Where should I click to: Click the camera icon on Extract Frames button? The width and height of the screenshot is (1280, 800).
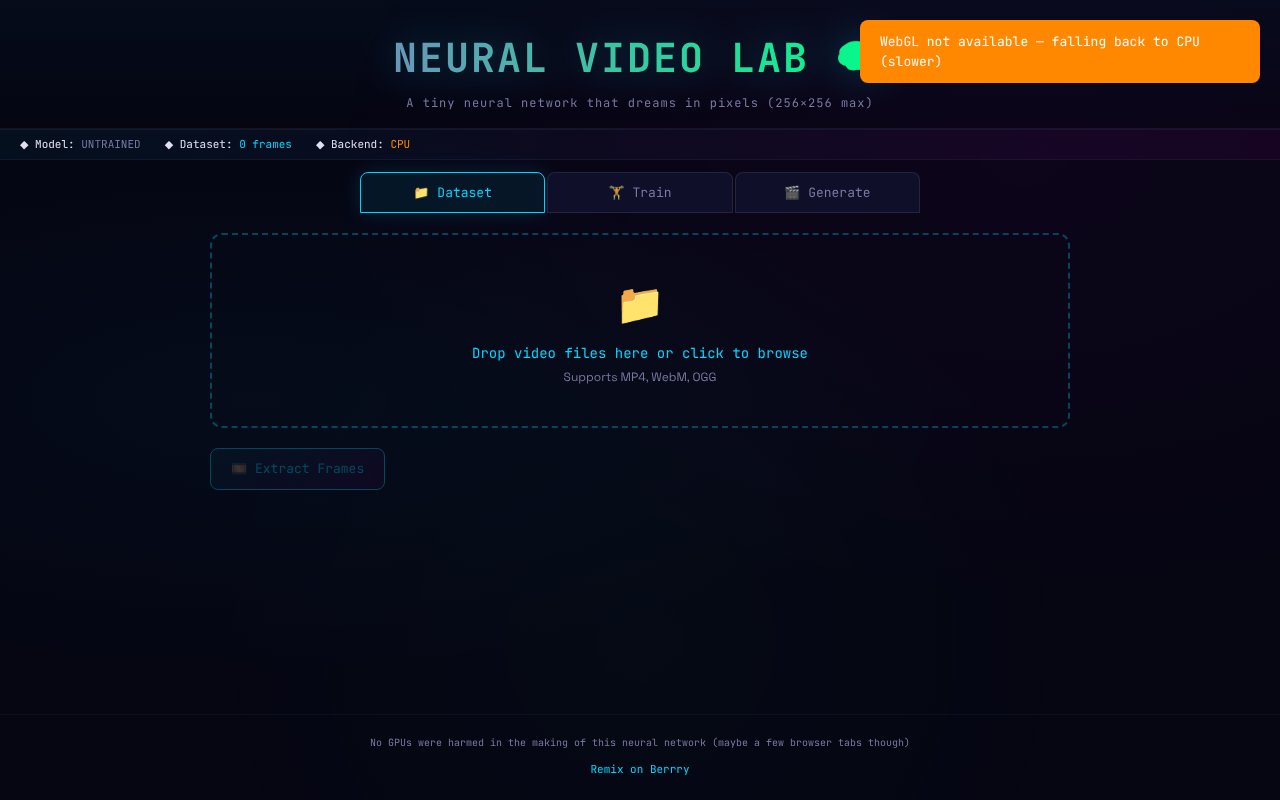pos(238,468)
